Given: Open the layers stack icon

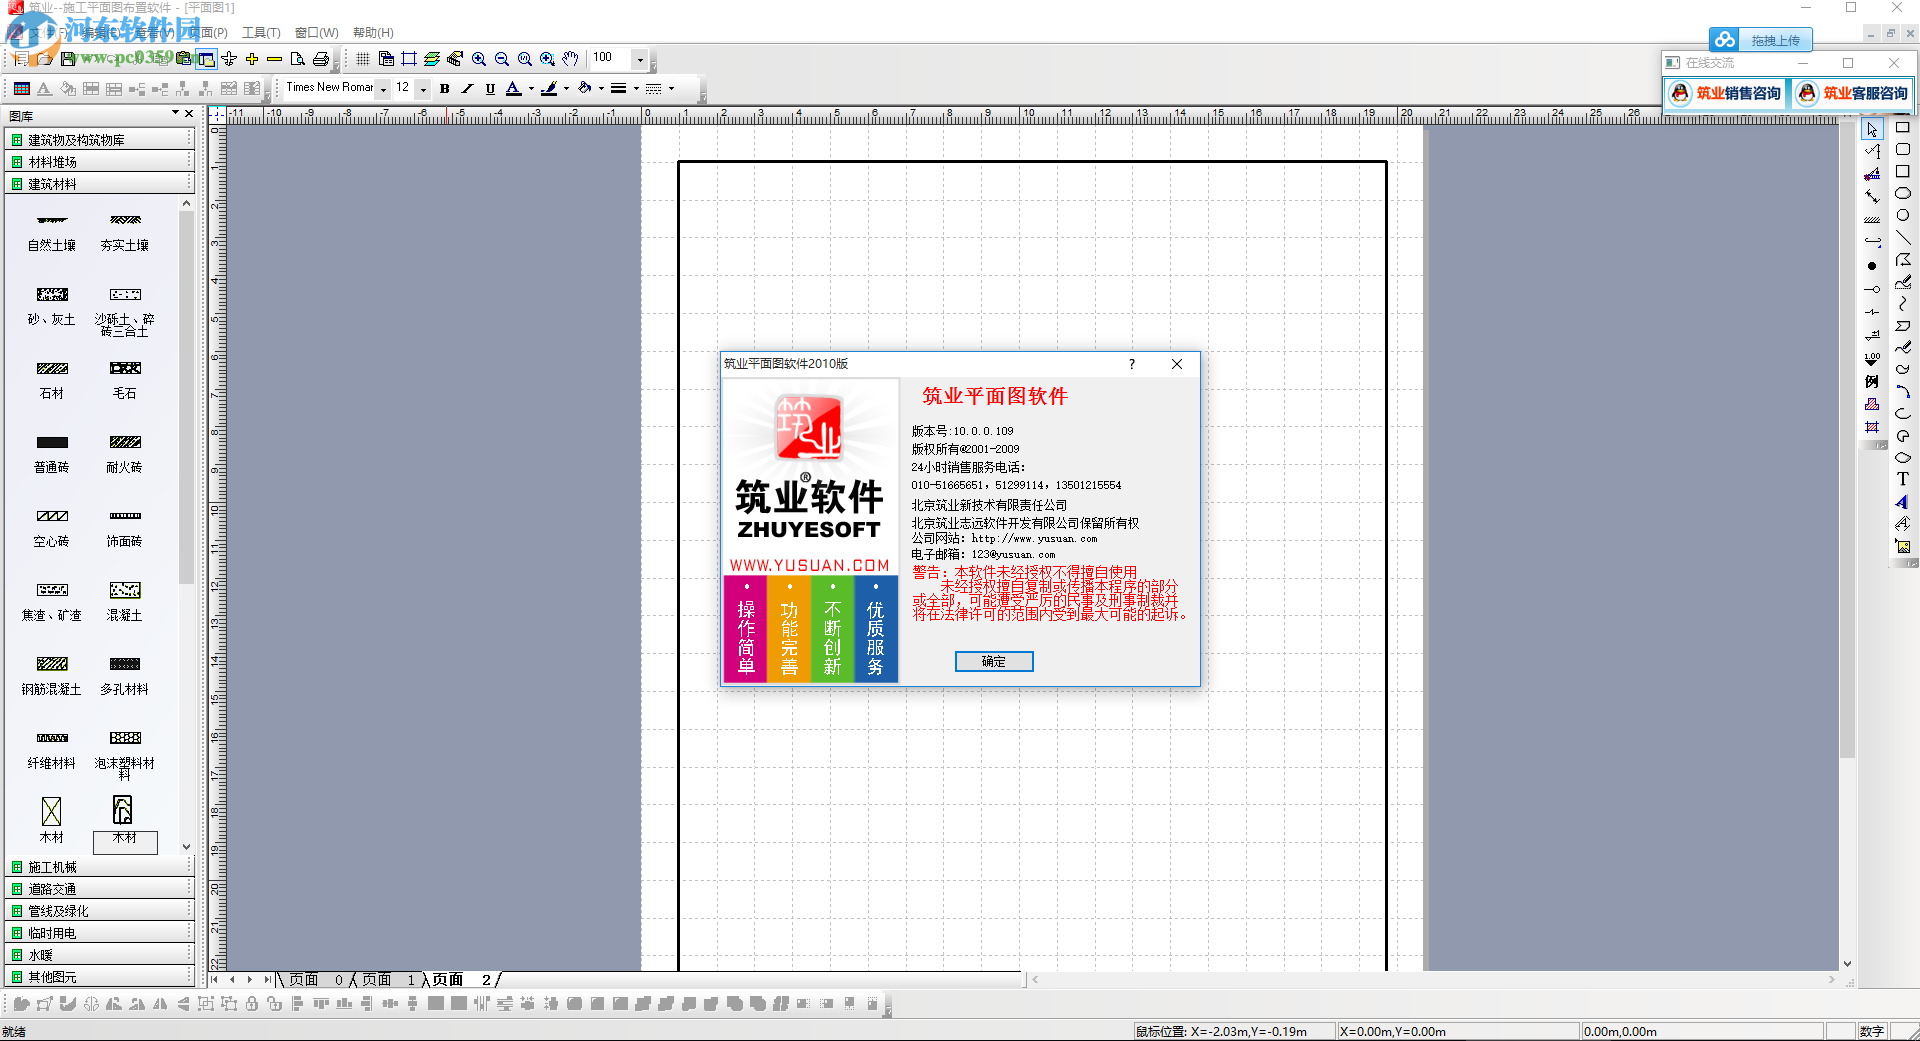Looking at the screenshot, I should point(432,59).
